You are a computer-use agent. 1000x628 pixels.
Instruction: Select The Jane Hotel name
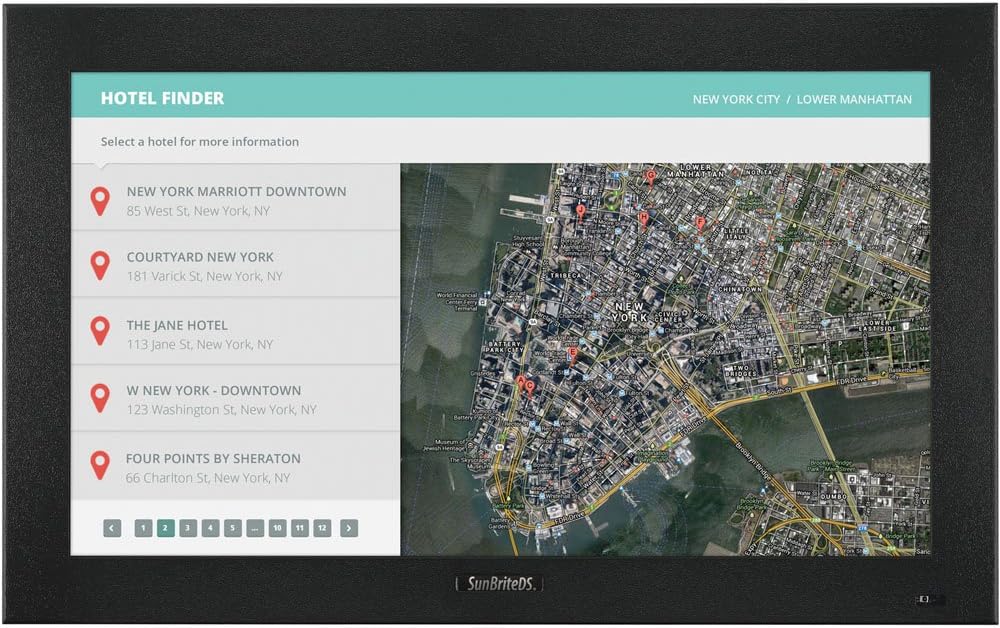177,325
